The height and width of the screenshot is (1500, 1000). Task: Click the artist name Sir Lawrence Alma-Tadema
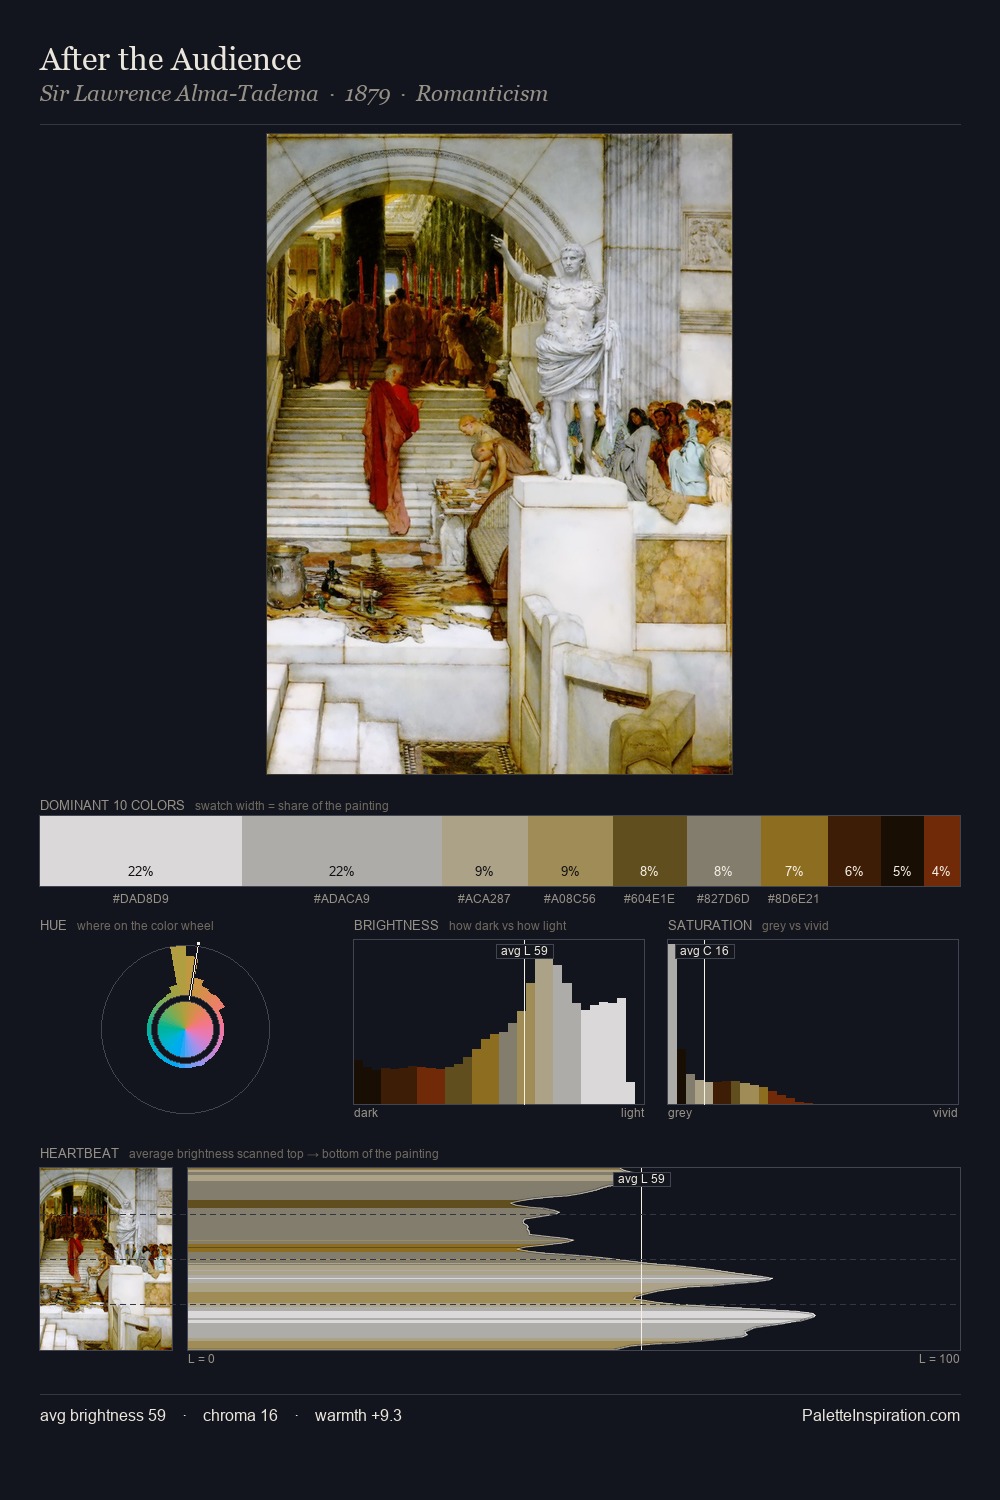(179, 94)
